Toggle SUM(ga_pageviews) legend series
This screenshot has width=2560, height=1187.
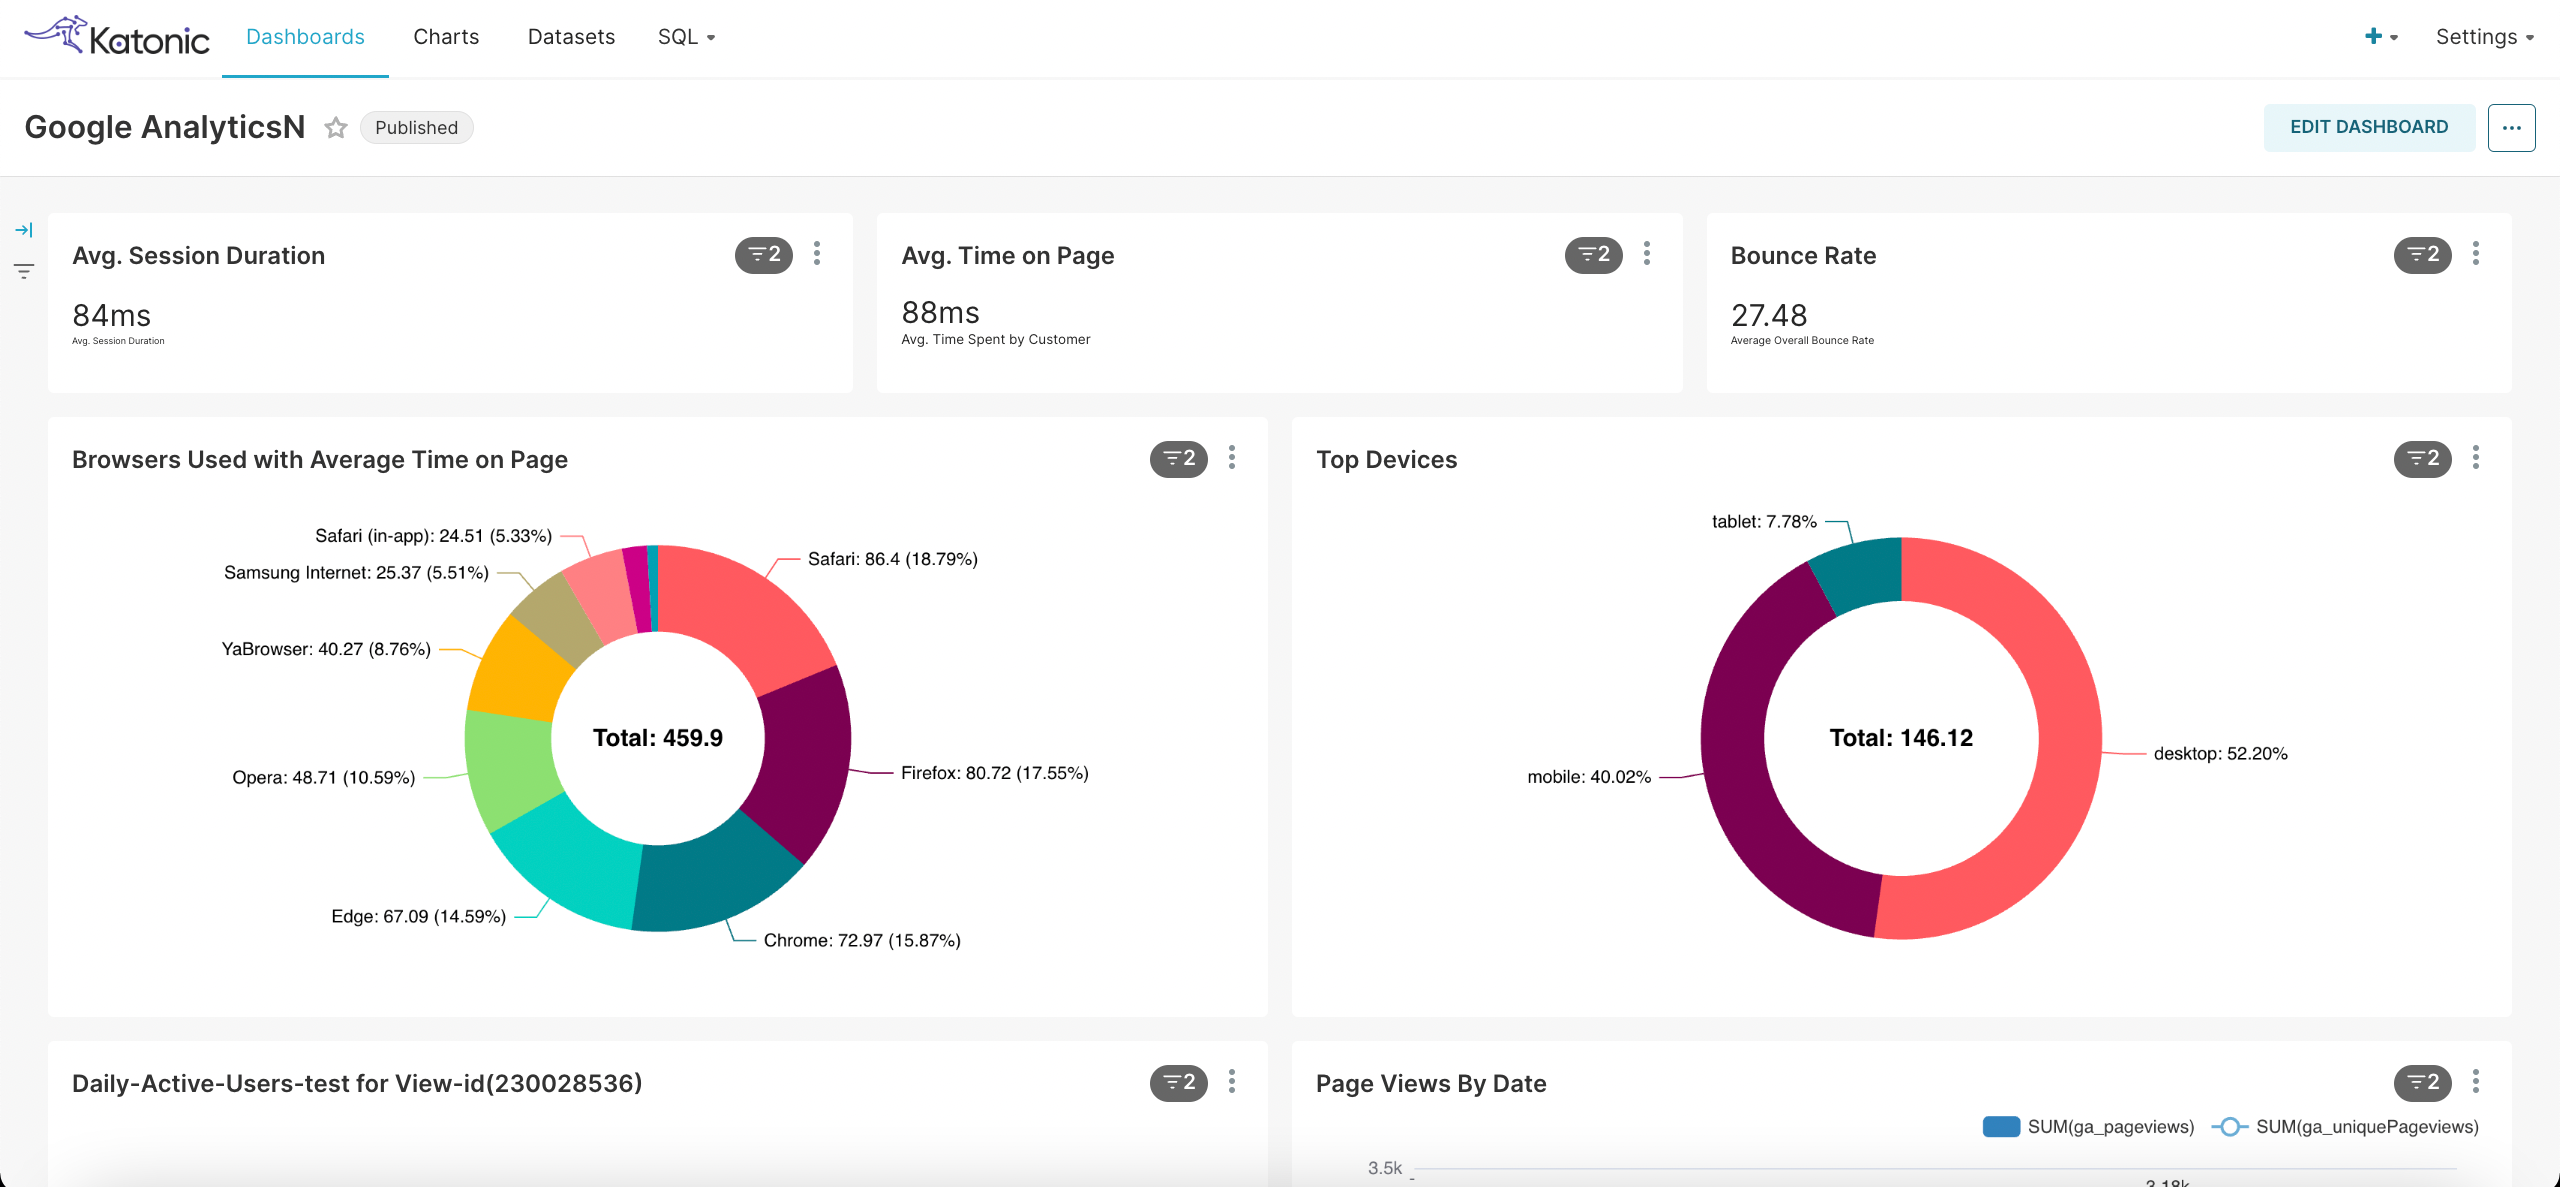[x=2088, y=1127]
